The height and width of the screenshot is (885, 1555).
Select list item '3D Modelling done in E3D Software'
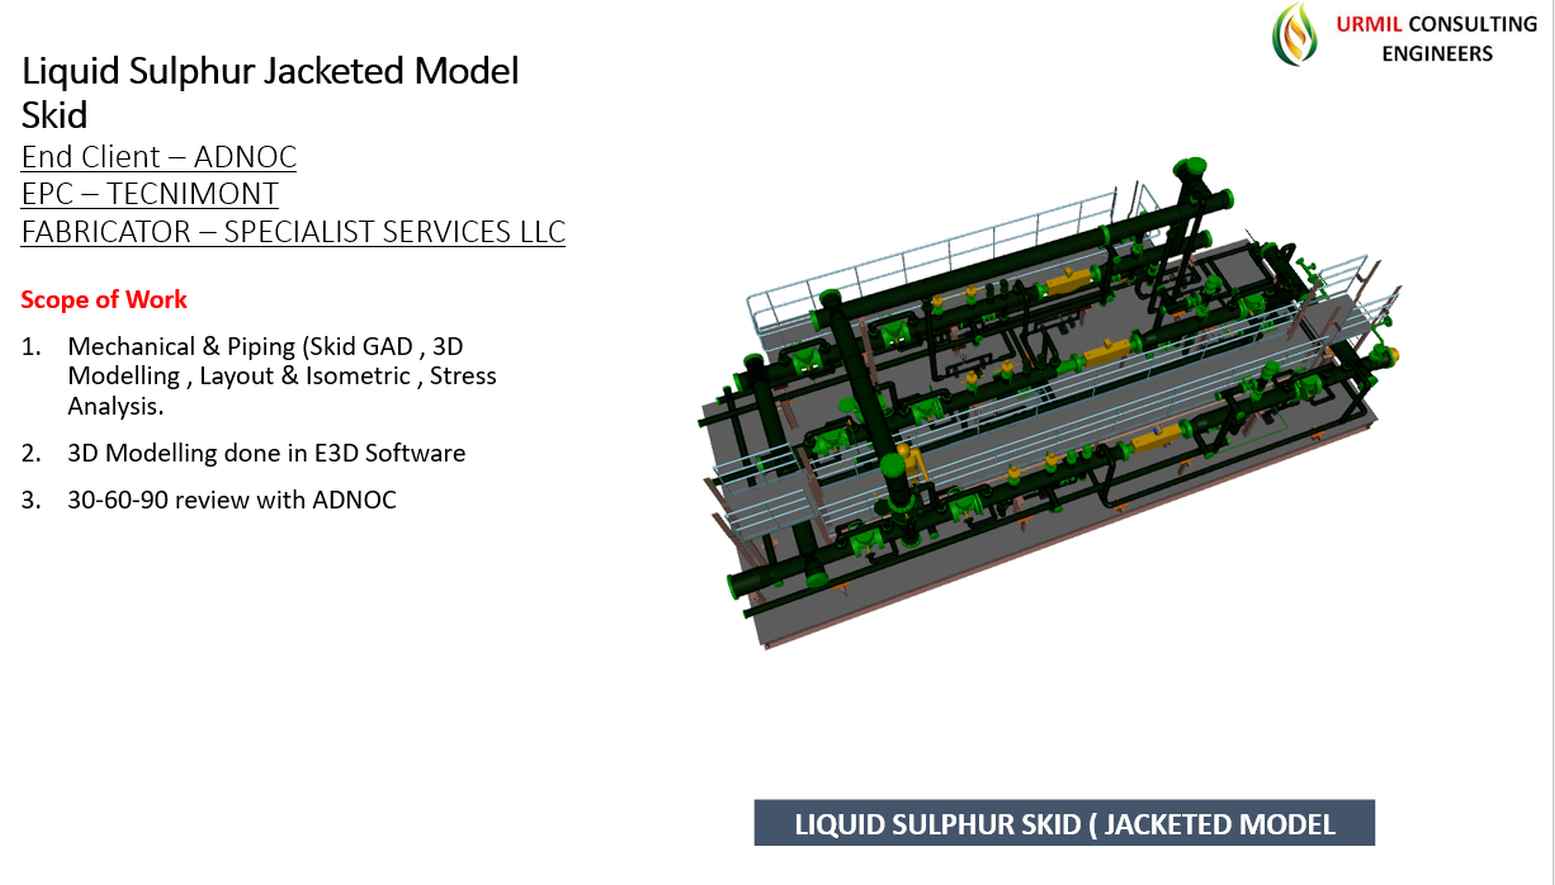click(266, 453)
